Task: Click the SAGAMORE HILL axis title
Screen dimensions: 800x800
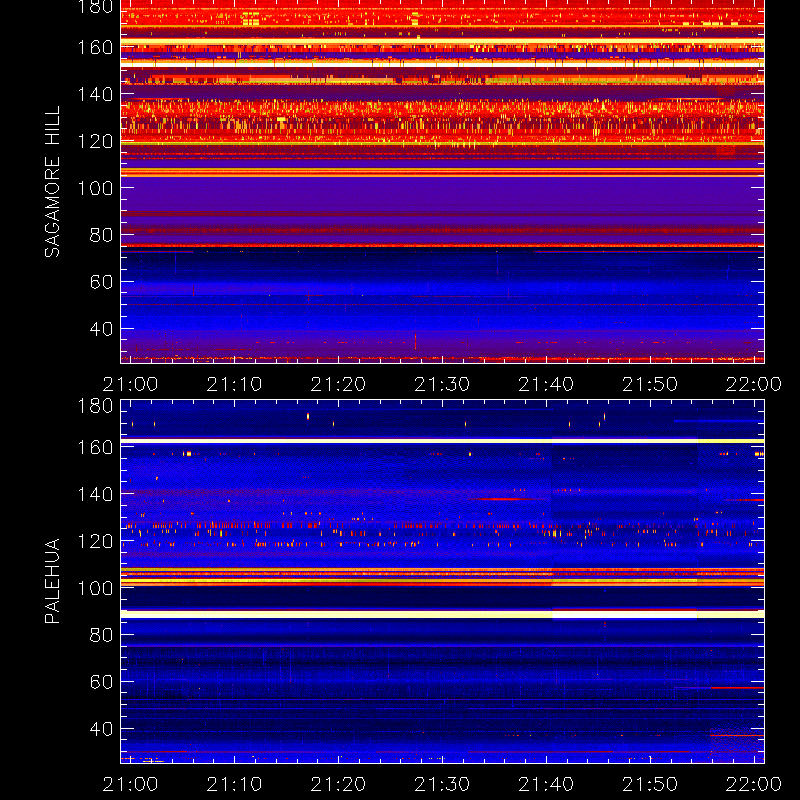Action: tap(53, 182)
